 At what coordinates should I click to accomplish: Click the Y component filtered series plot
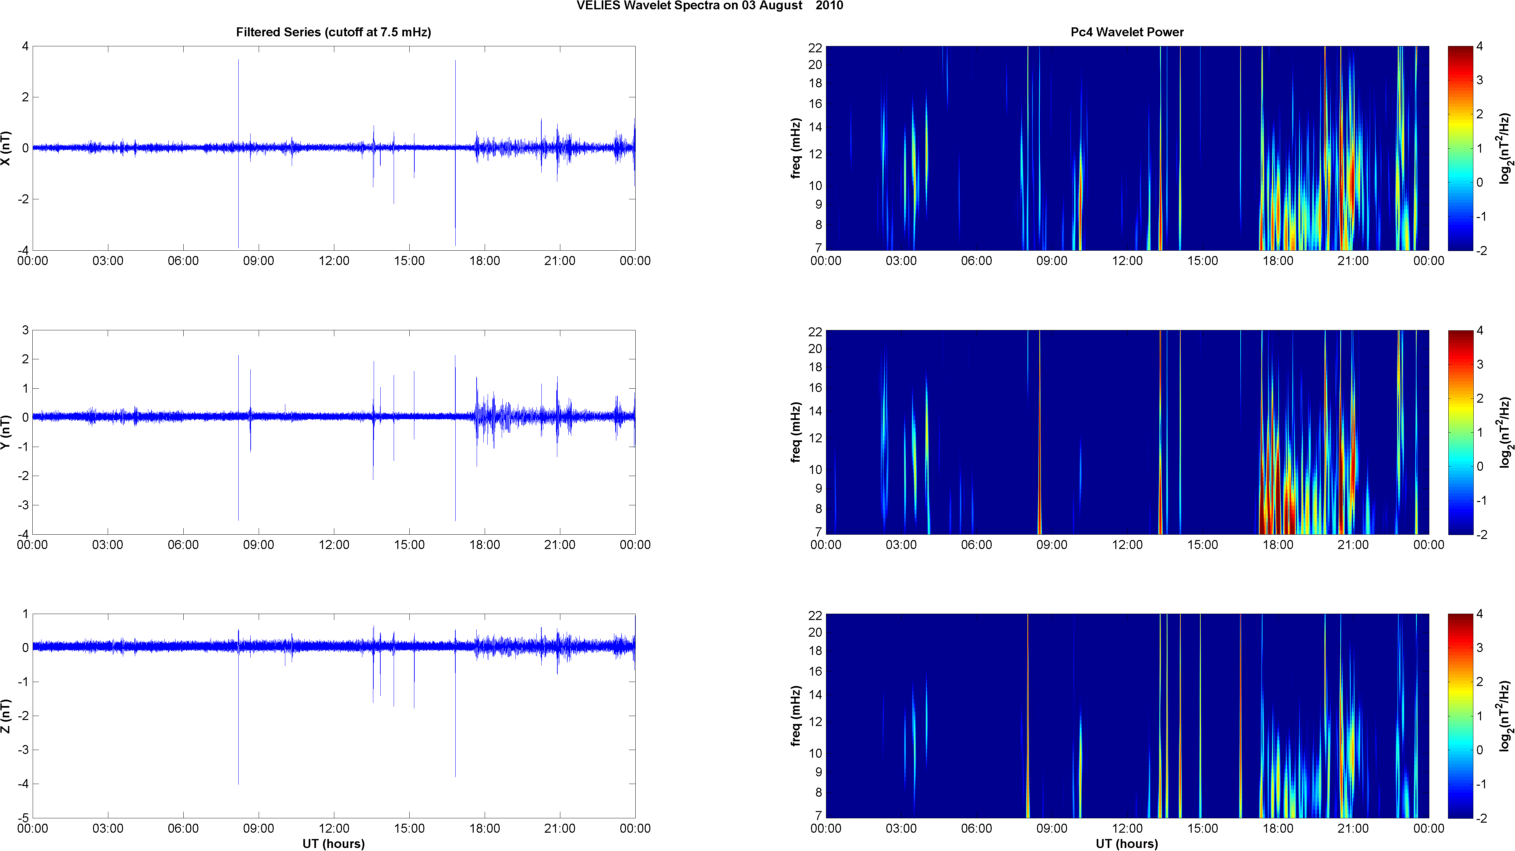tap(334, 432)
